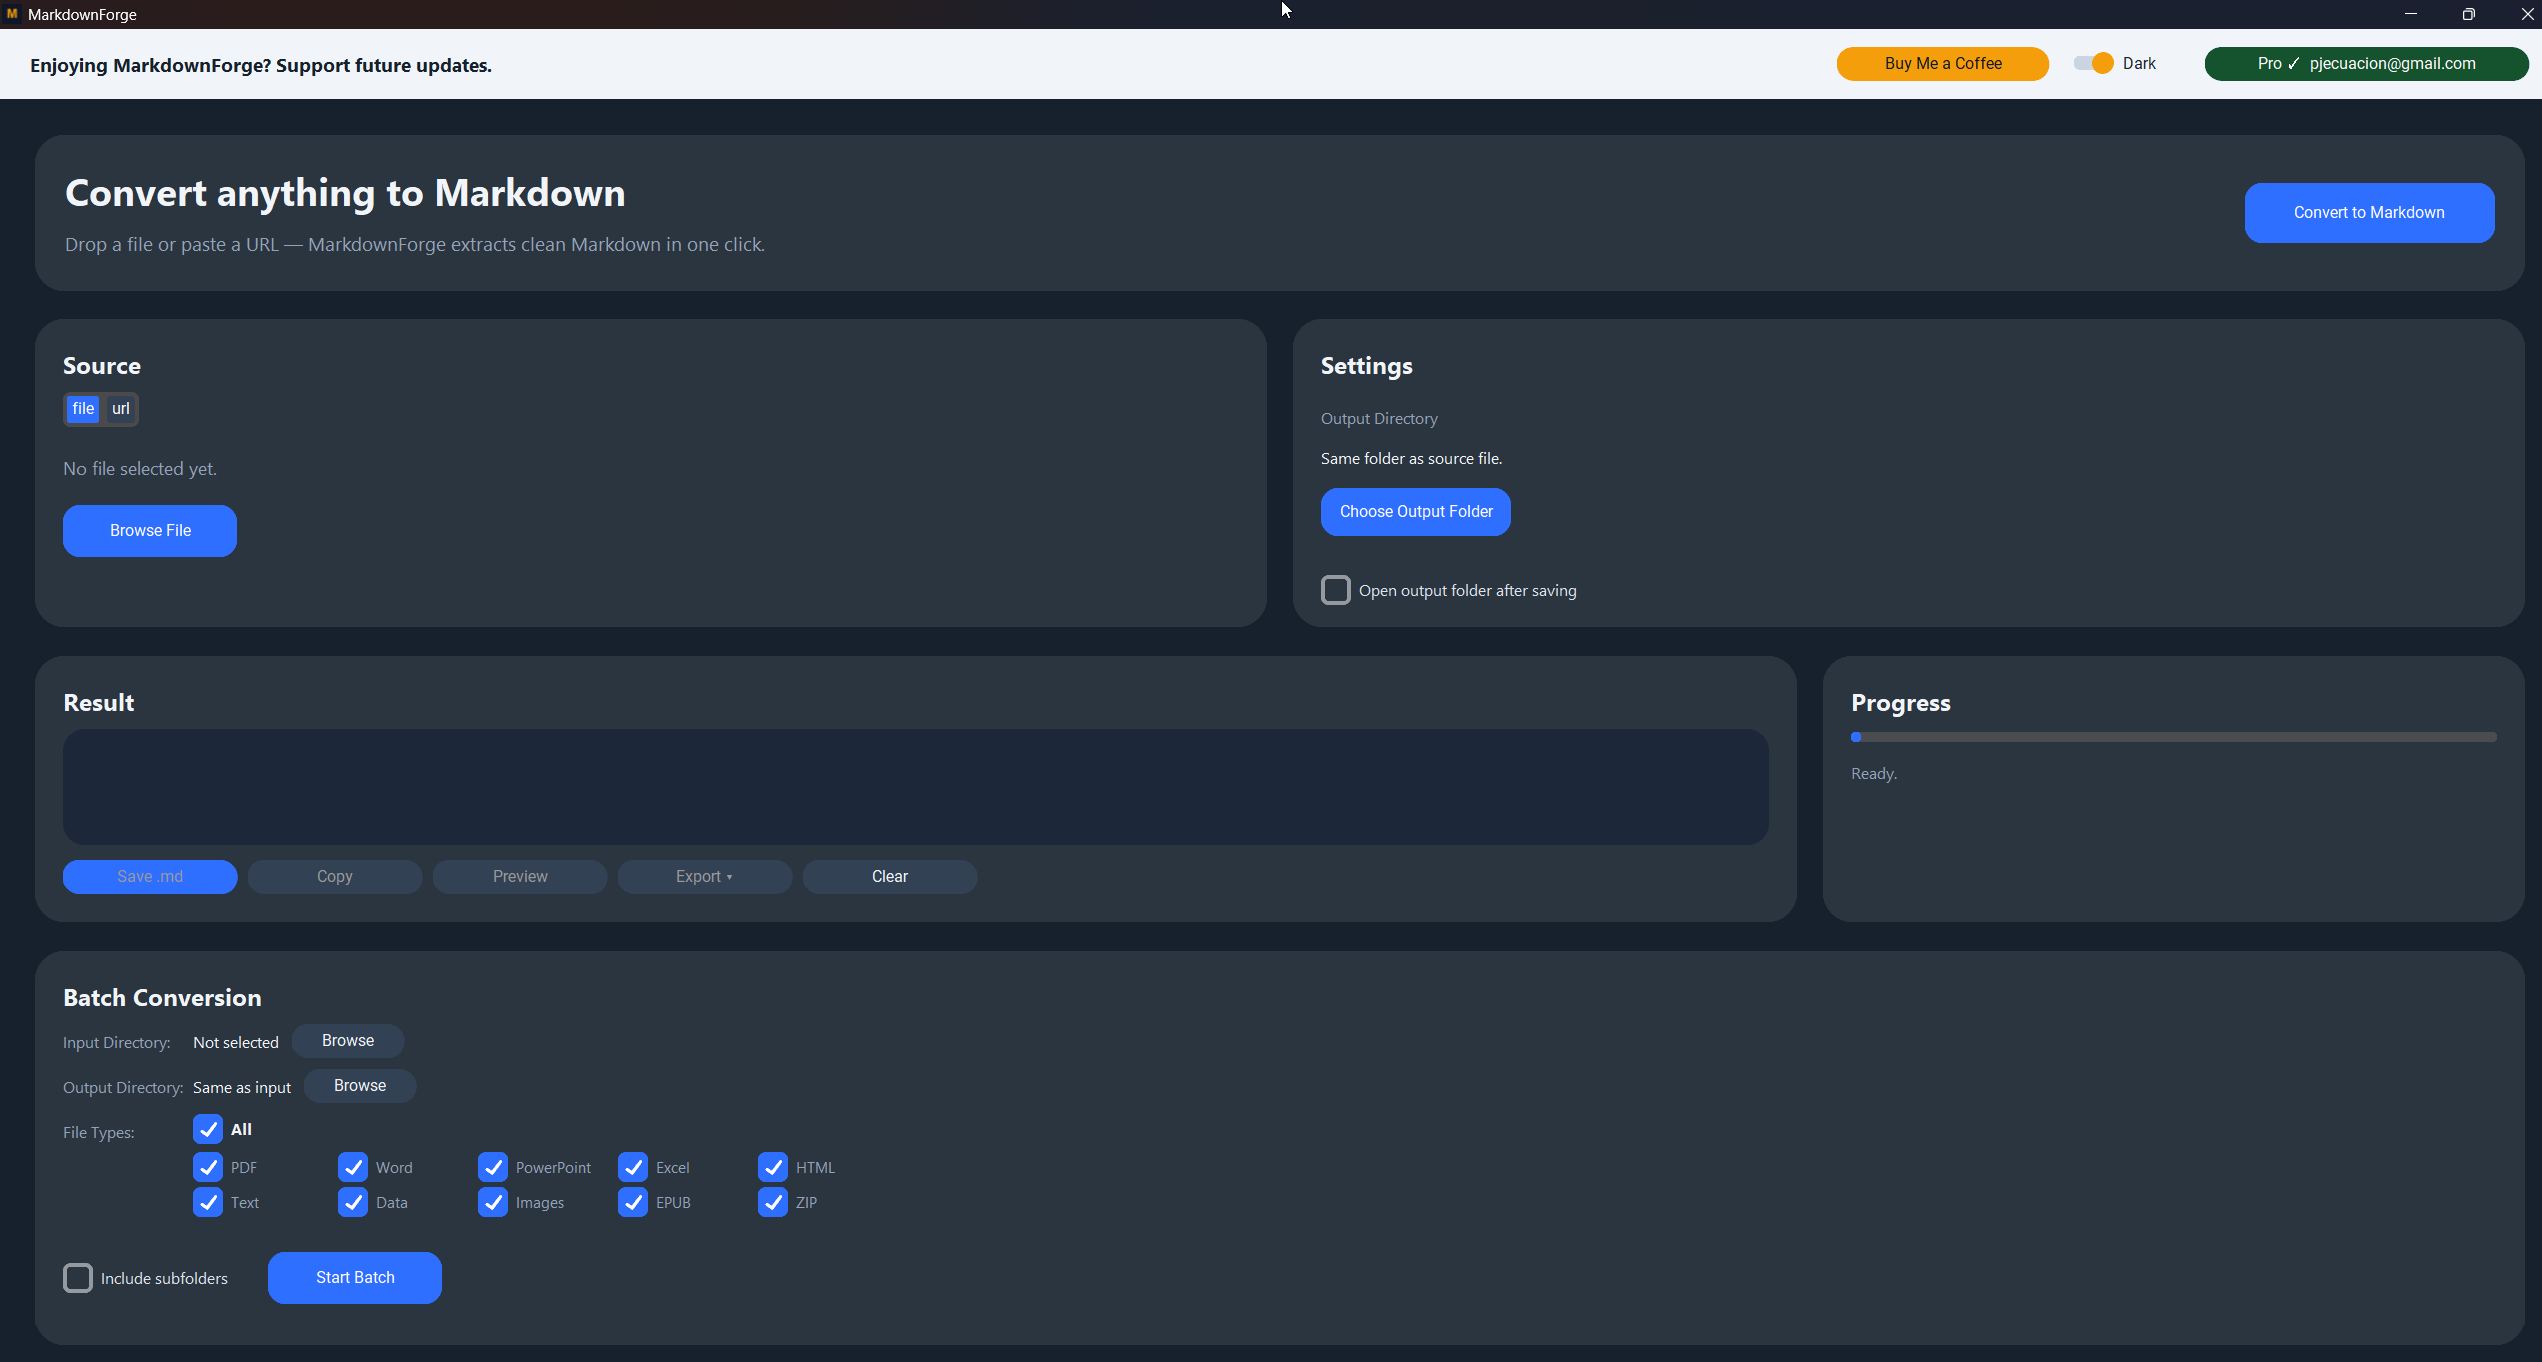Browse for batch Input Directory
The image size is (2542, 1362).
pos(348,1041)
